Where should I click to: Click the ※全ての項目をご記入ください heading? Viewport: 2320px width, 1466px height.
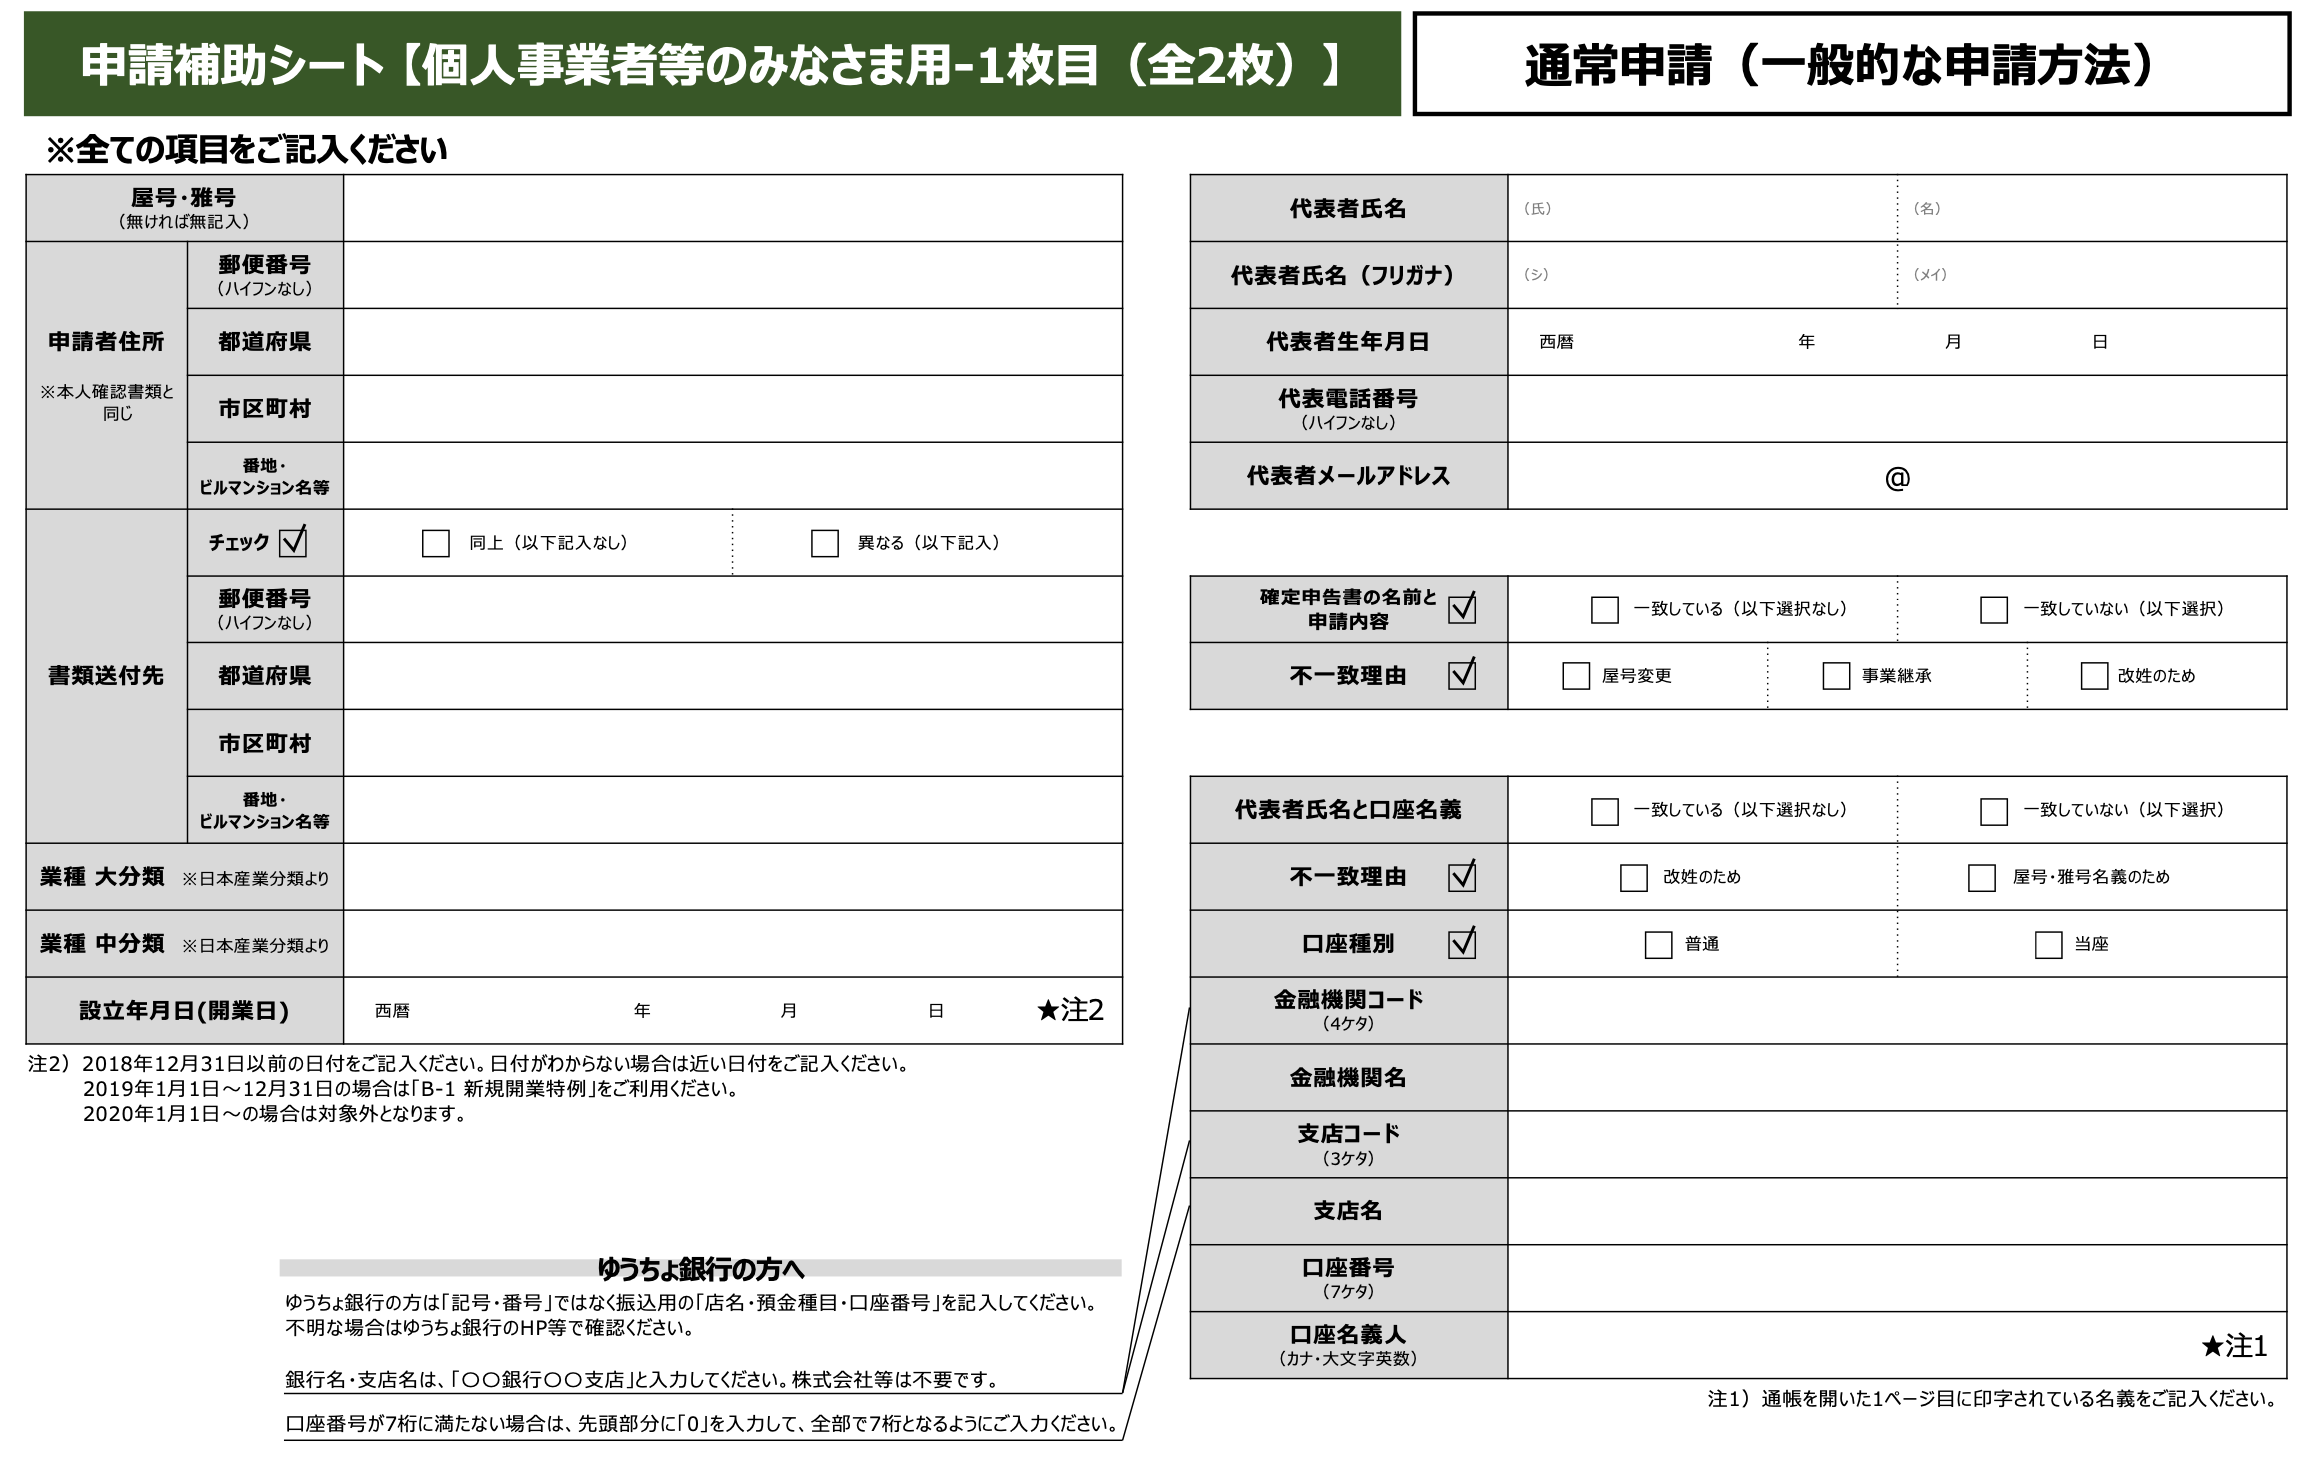[246, 150]
